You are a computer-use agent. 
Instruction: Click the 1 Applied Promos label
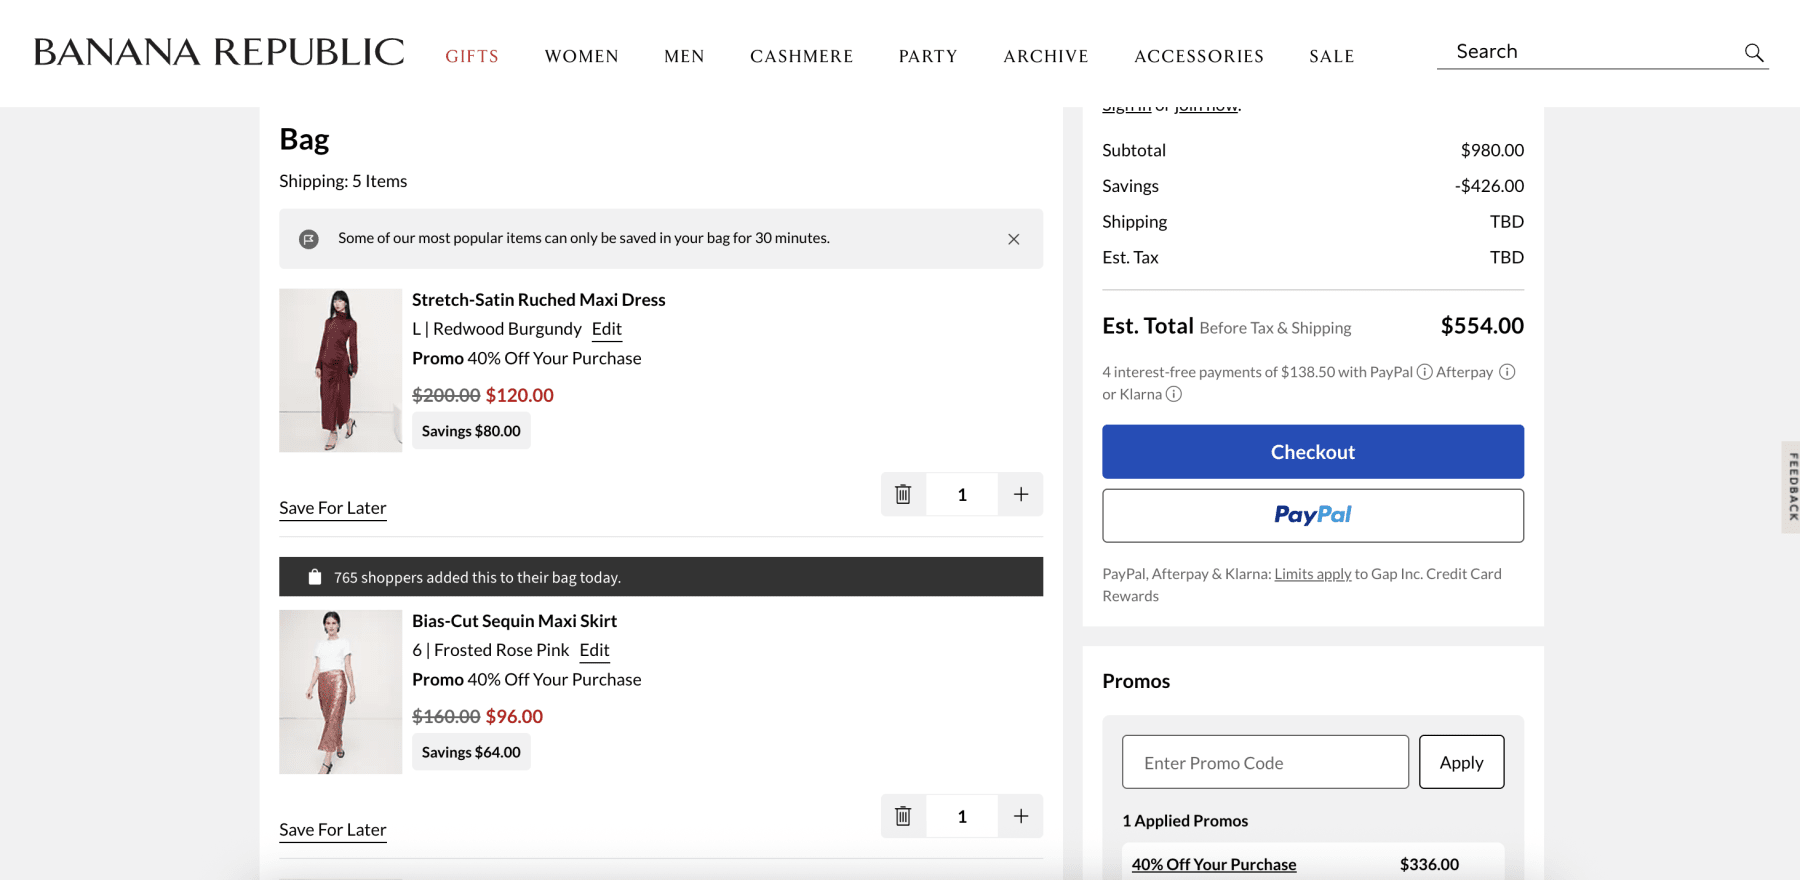tap(1185, 821)
